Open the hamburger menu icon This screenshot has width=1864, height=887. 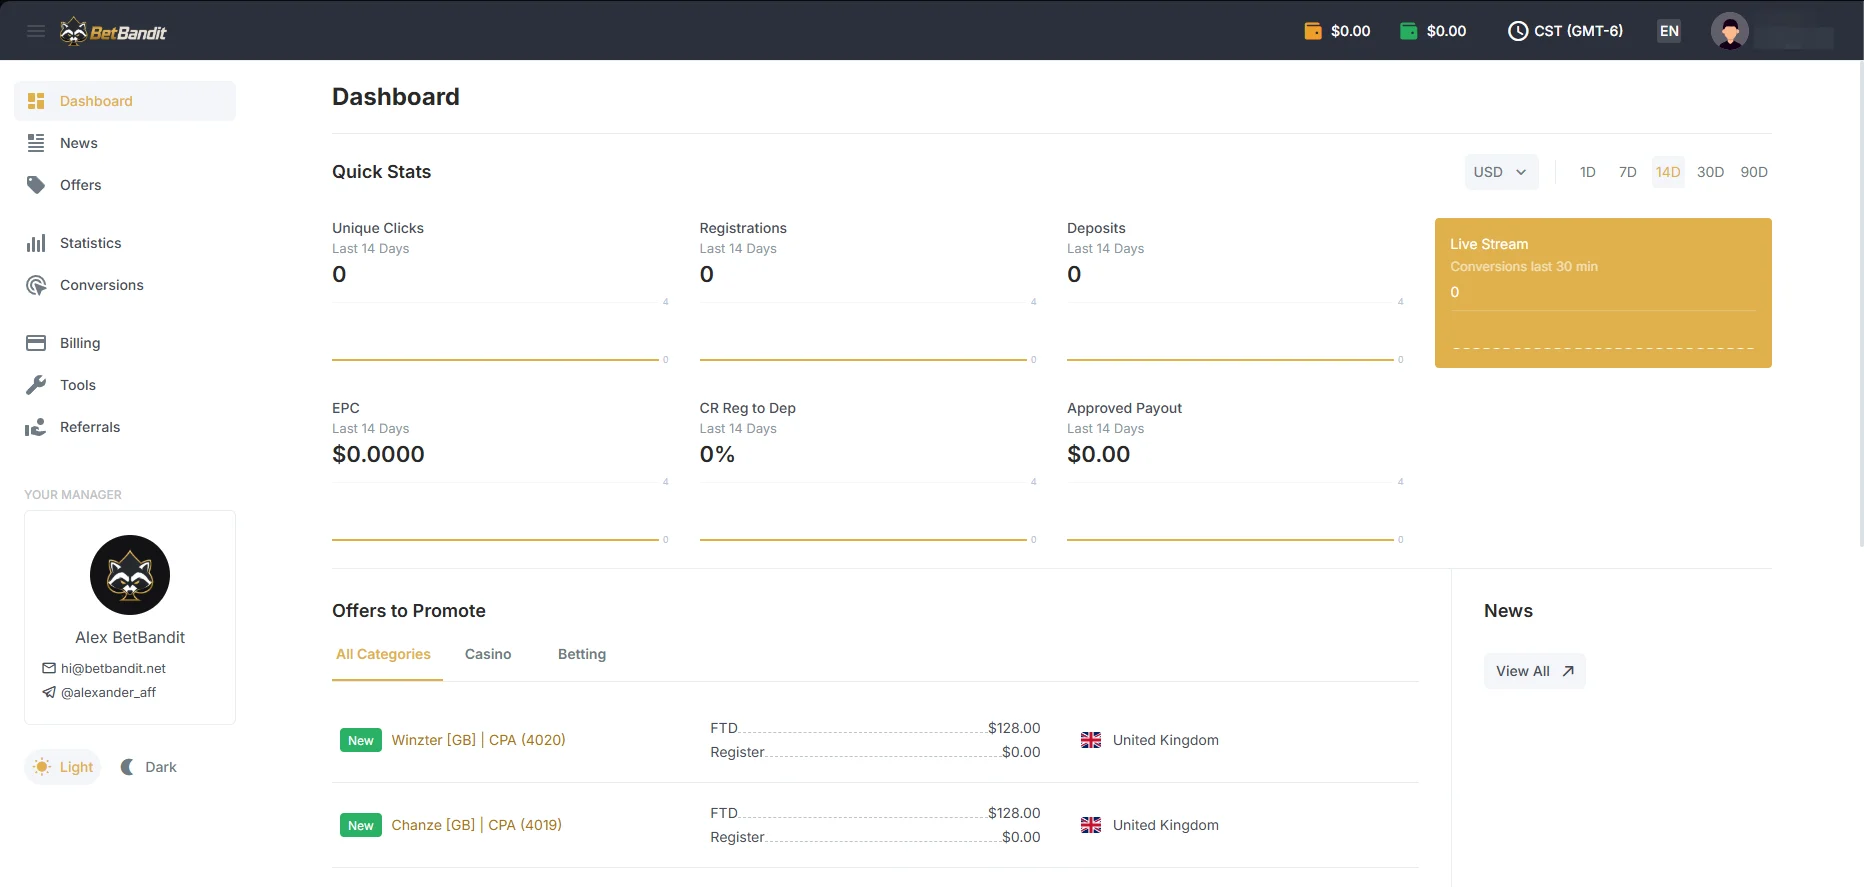pos(36,31)
